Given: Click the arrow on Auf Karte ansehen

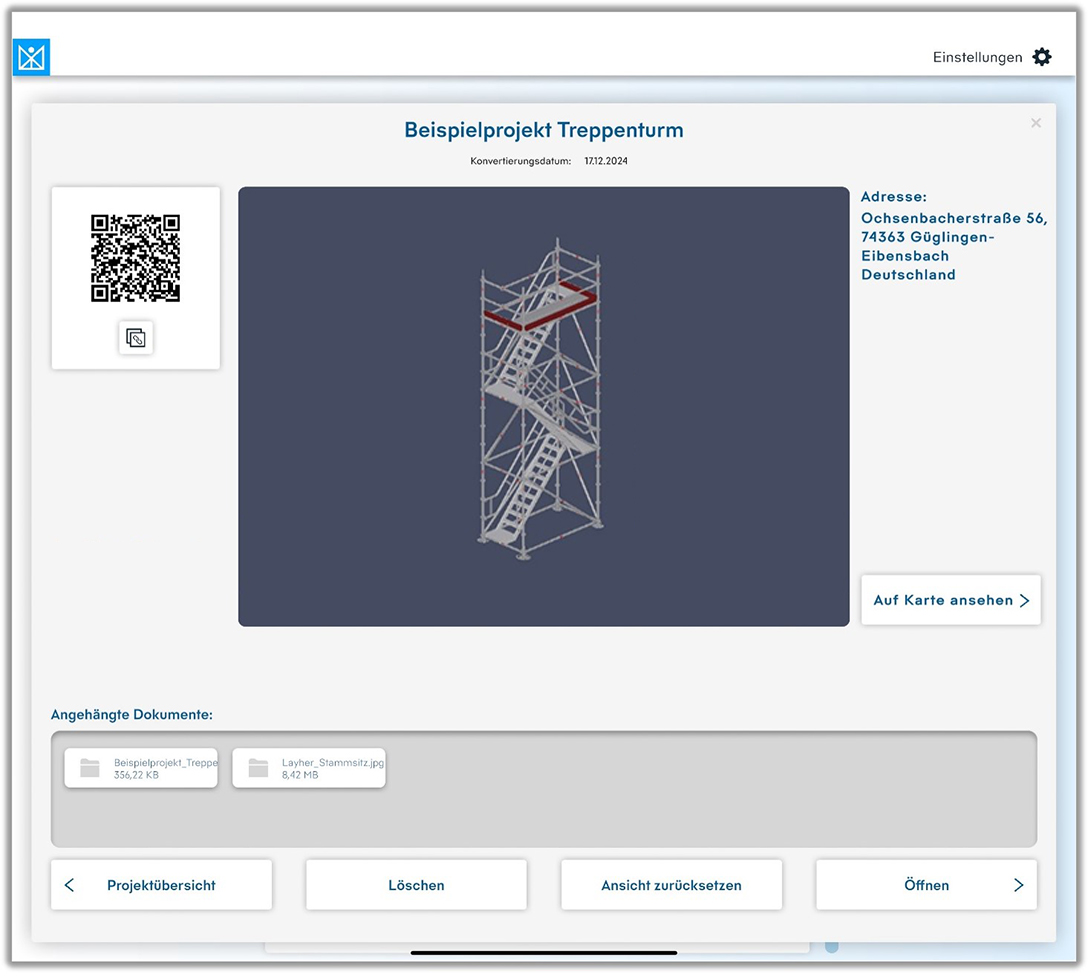Looking at the screenshot, I should click(x=1024, y=601).
